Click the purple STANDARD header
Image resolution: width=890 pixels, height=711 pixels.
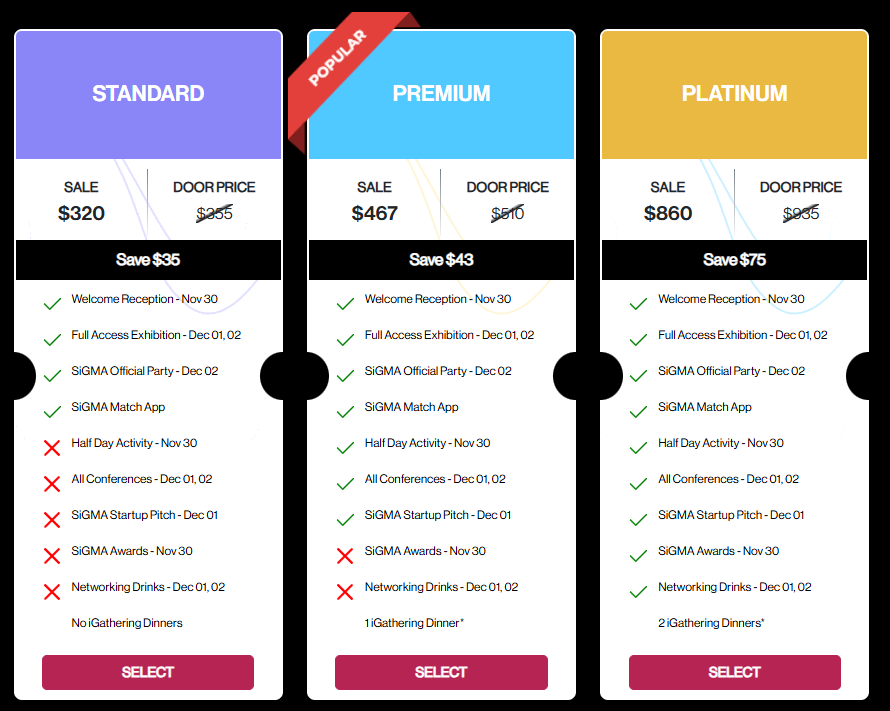[148, 94]
